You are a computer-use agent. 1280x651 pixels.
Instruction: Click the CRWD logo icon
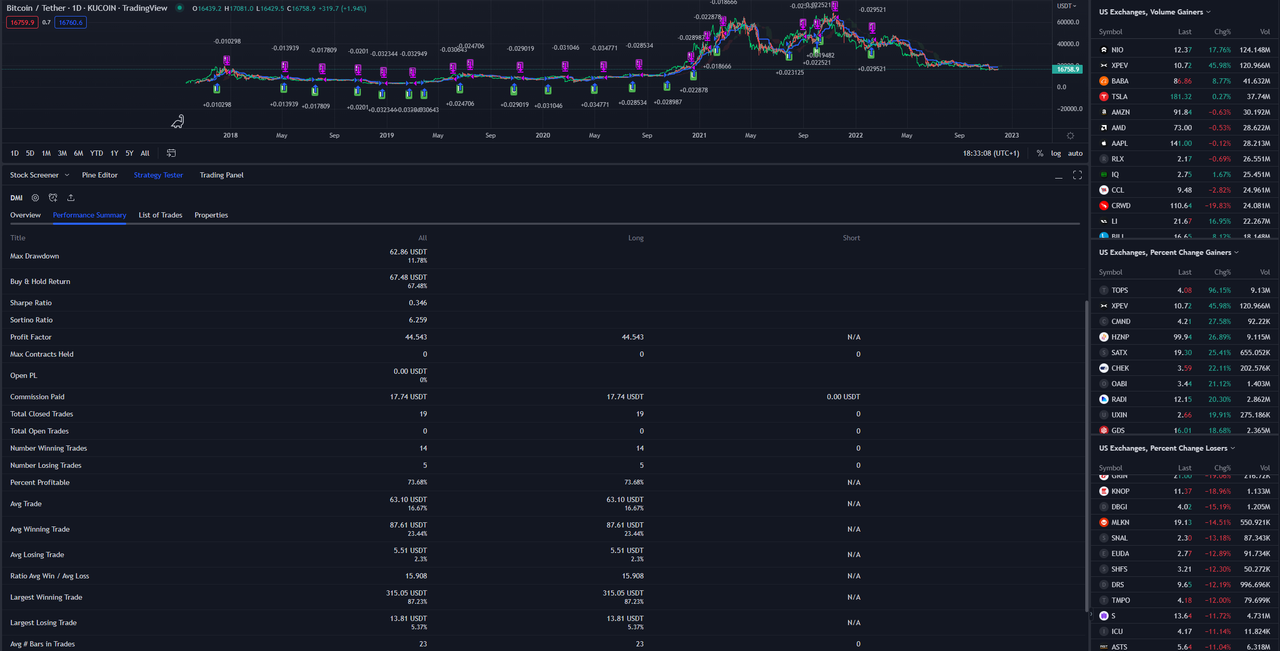pyautogui.click(x=1104, y=205)
